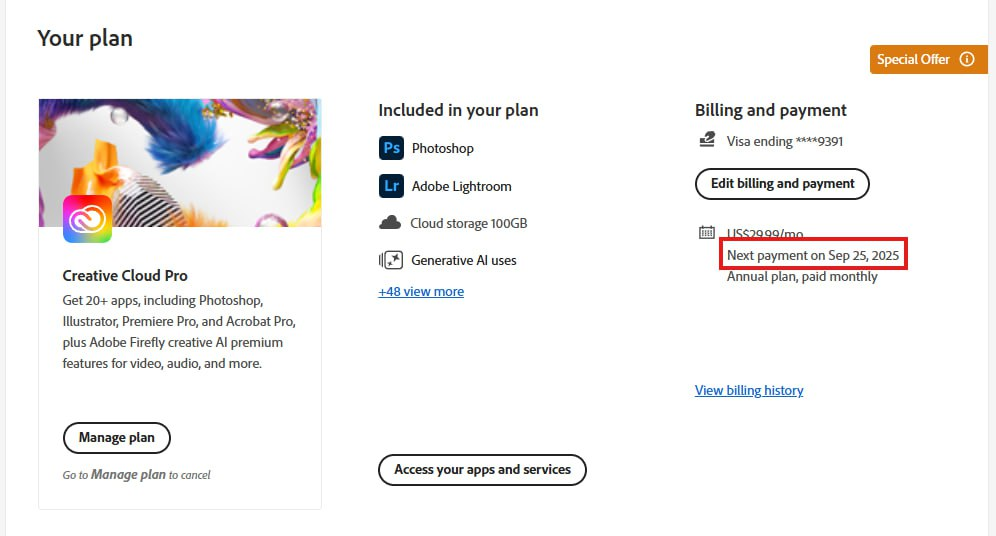
Task: Open the Special Offer banner
Action: [913, 59]
